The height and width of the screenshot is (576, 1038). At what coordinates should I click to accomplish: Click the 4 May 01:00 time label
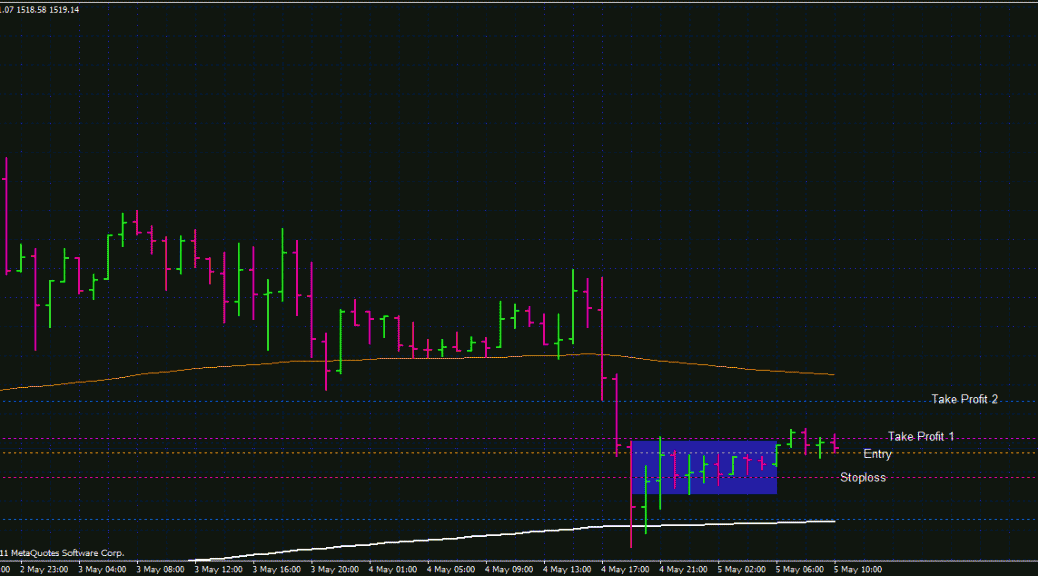click(393, 569)
